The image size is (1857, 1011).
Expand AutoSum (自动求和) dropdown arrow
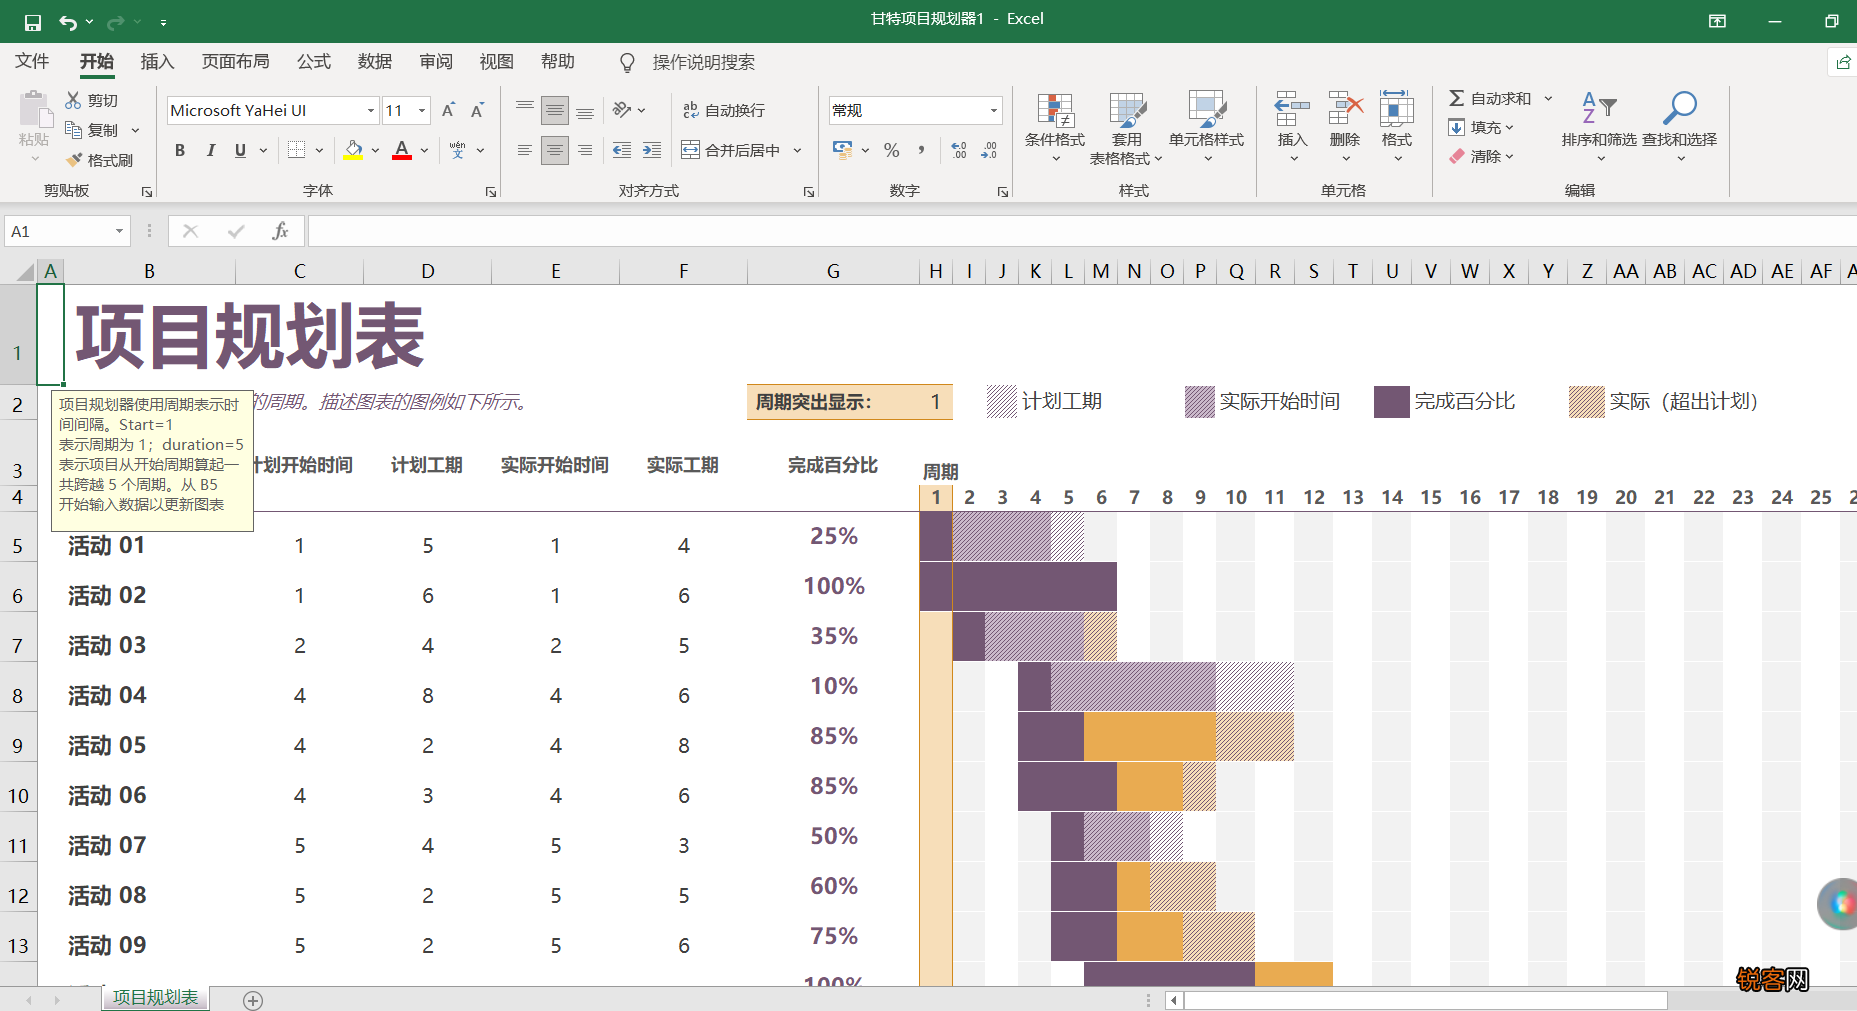[x=1548, y=98]
